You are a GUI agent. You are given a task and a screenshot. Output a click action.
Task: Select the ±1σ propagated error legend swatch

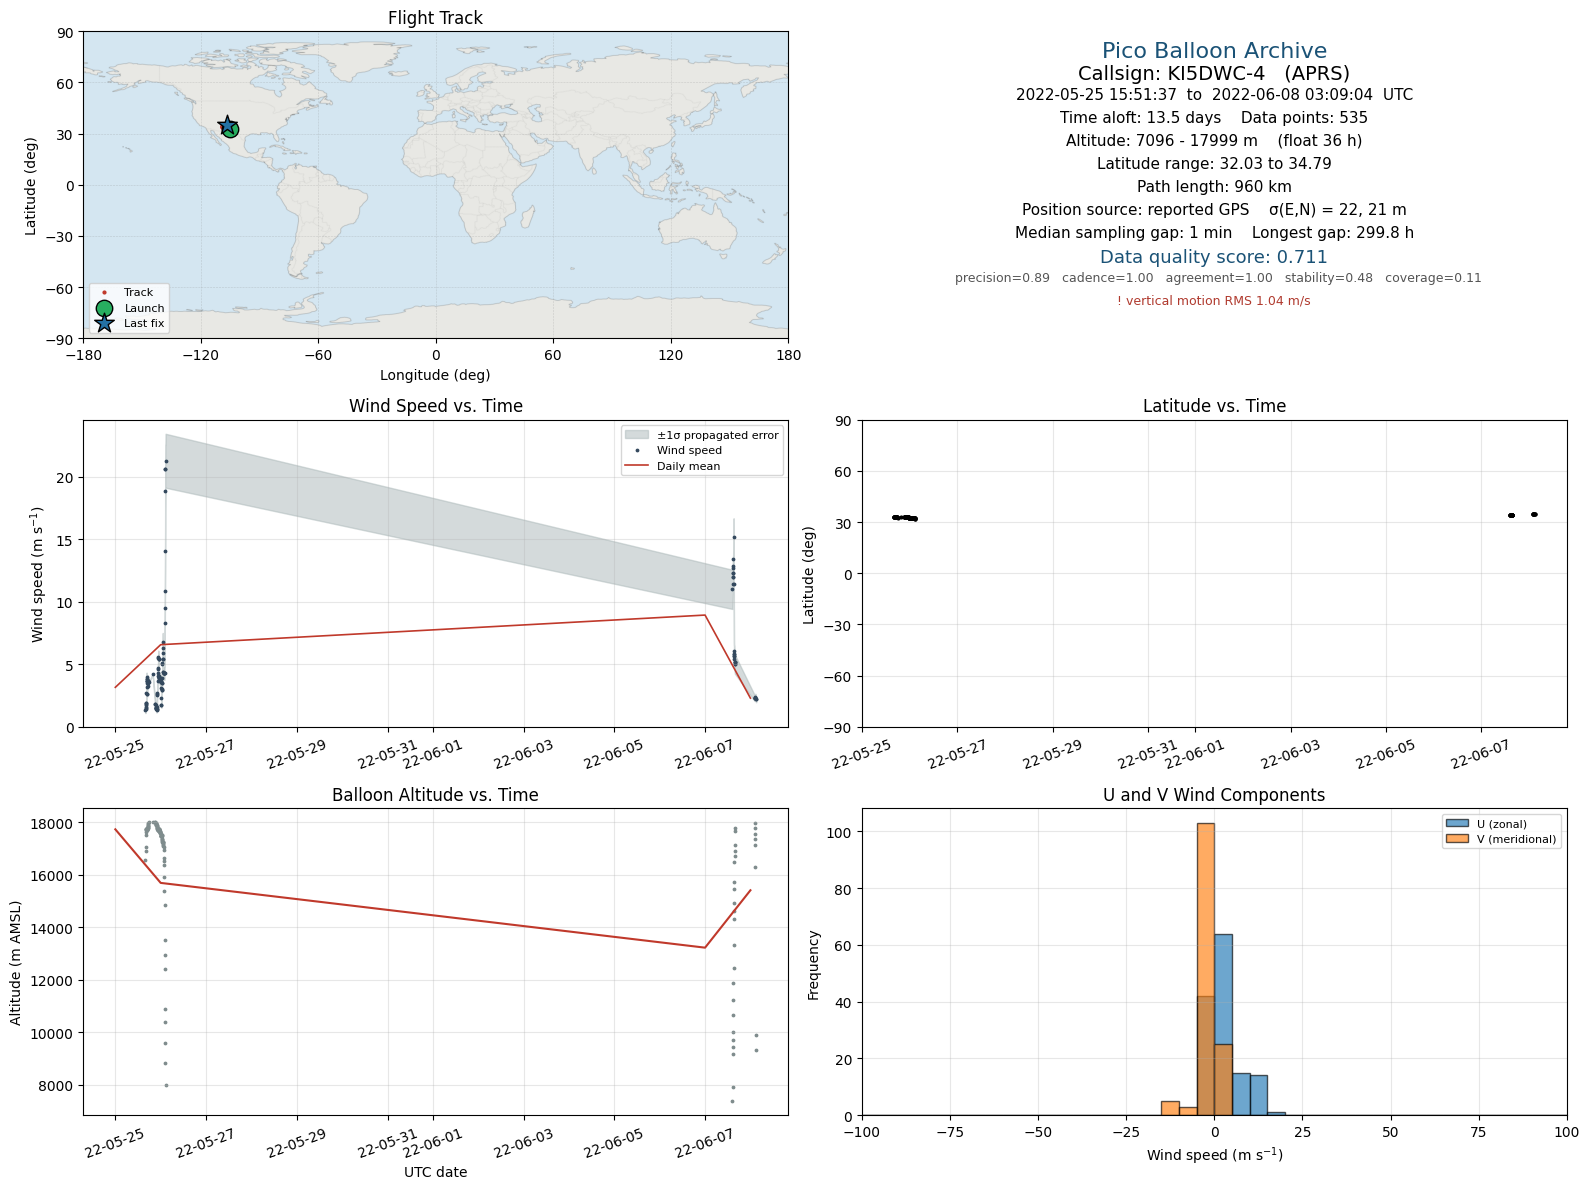tap(637, 435)
